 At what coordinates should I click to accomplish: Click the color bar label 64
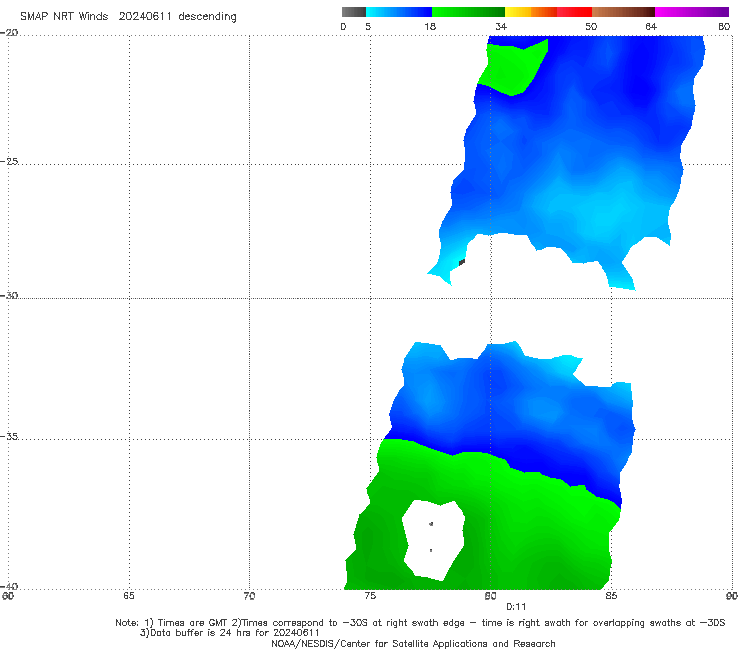651,26
